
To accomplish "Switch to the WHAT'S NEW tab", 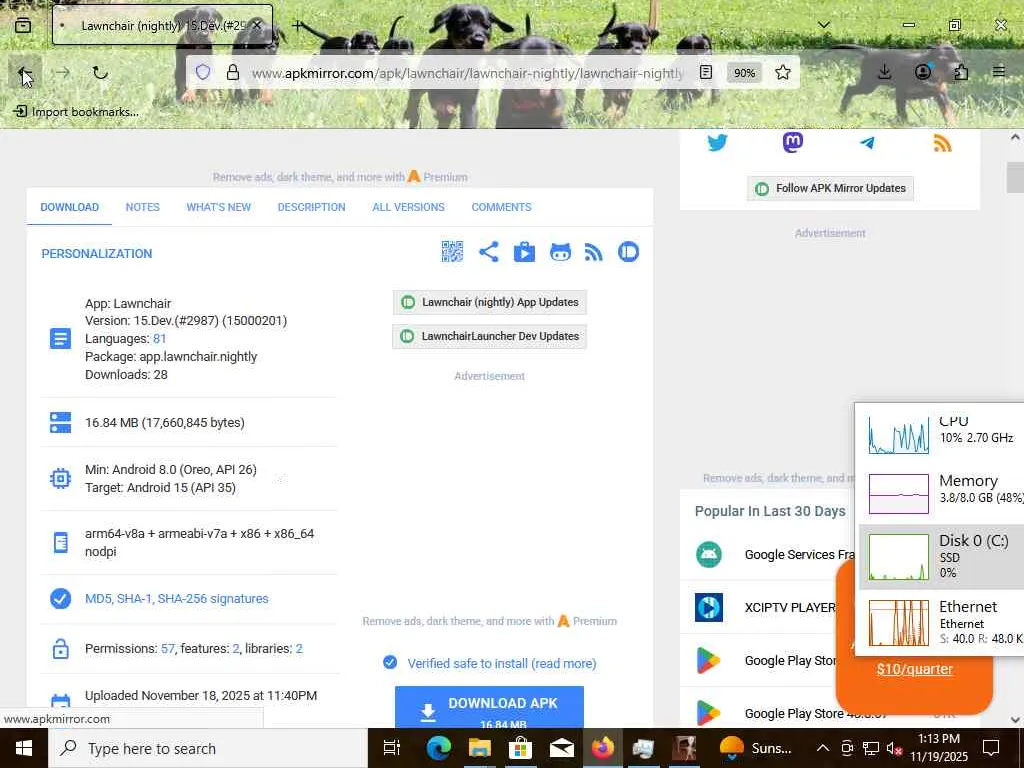I will pos(219,207).
